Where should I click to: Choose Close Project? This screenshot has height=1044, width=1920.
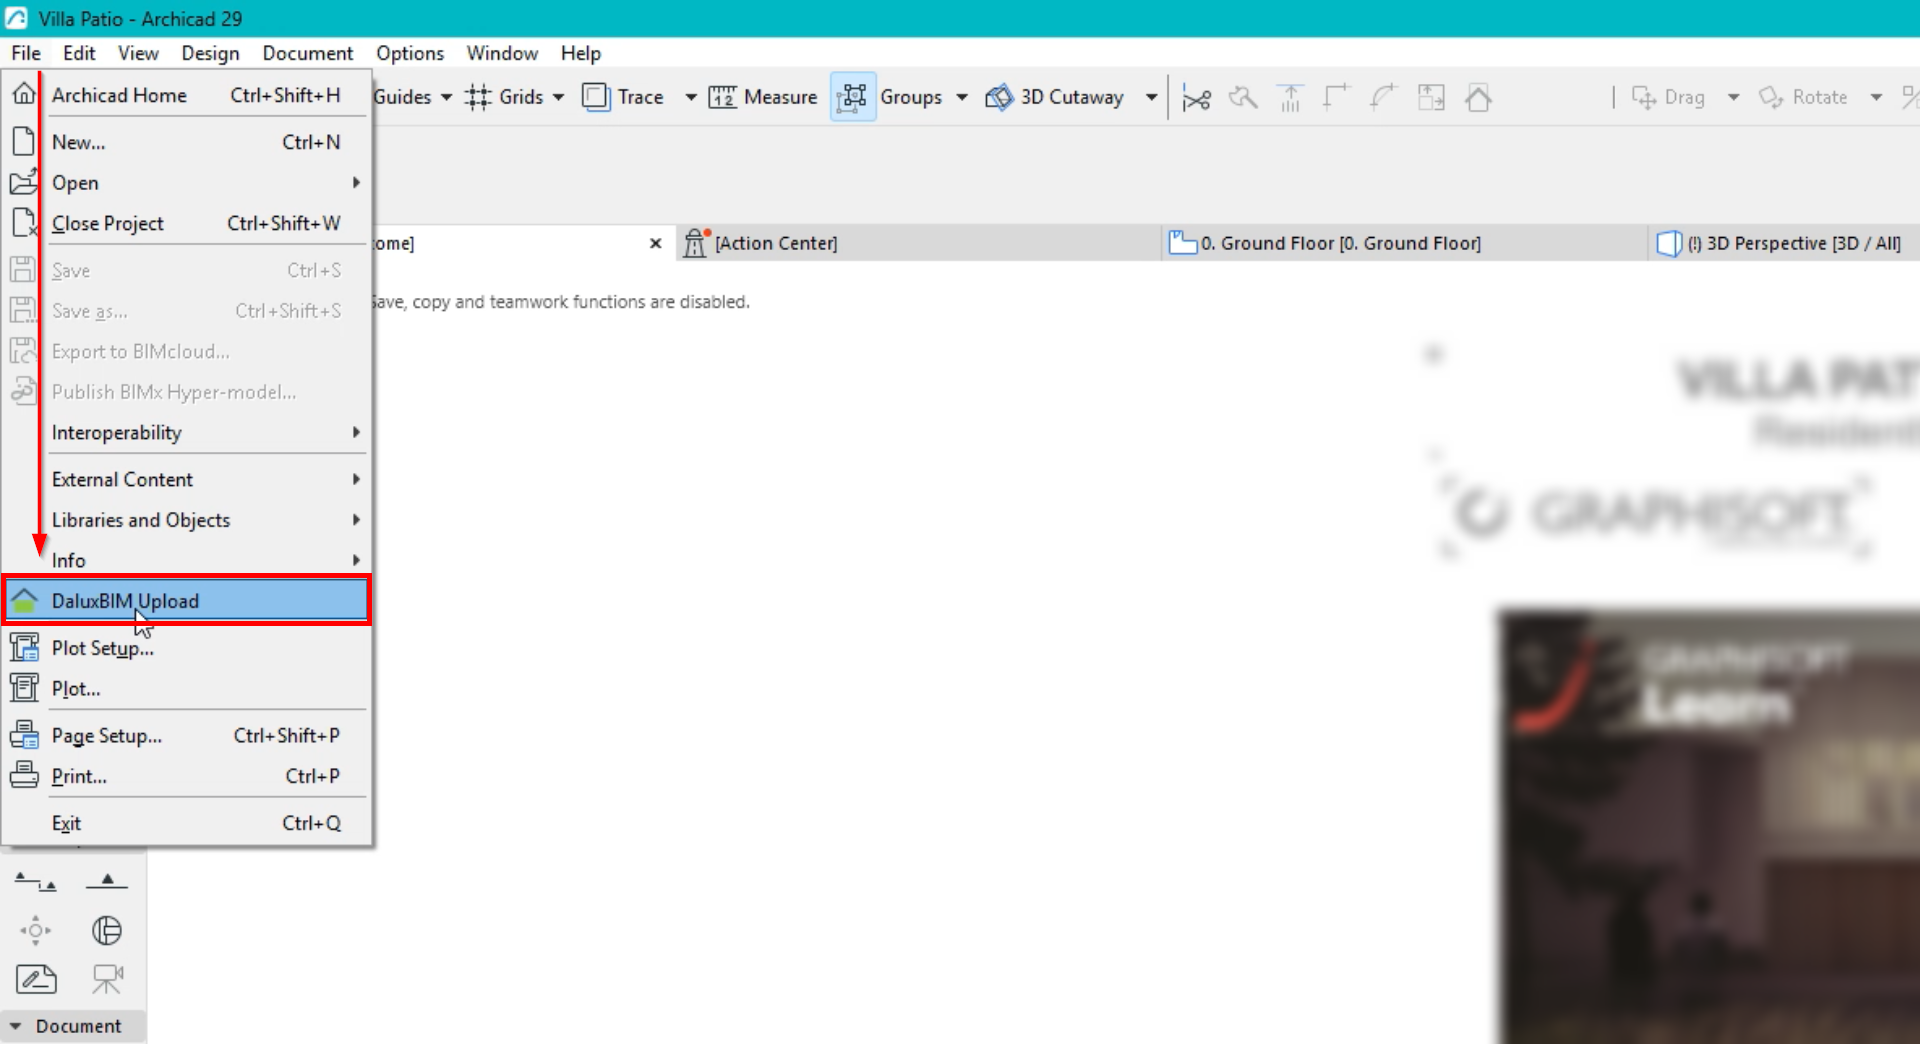pos(187,224)
